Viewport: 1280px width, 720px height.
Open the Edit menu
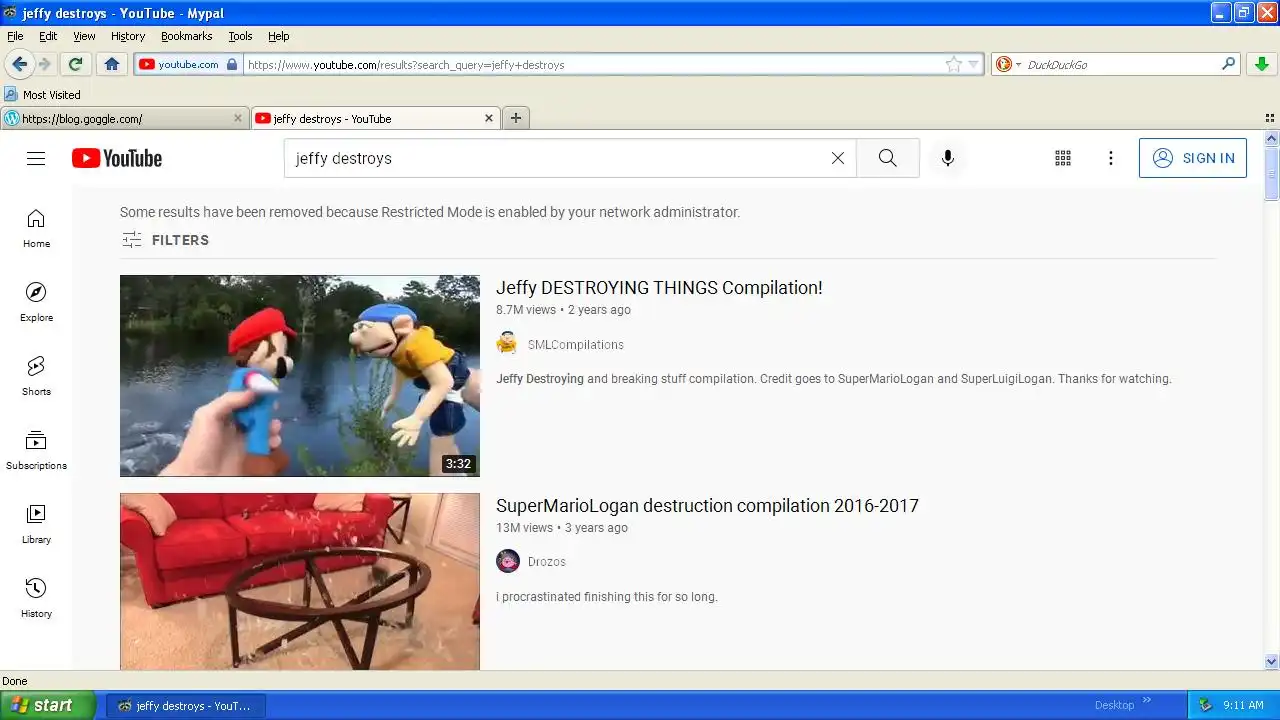click(48, 36)
